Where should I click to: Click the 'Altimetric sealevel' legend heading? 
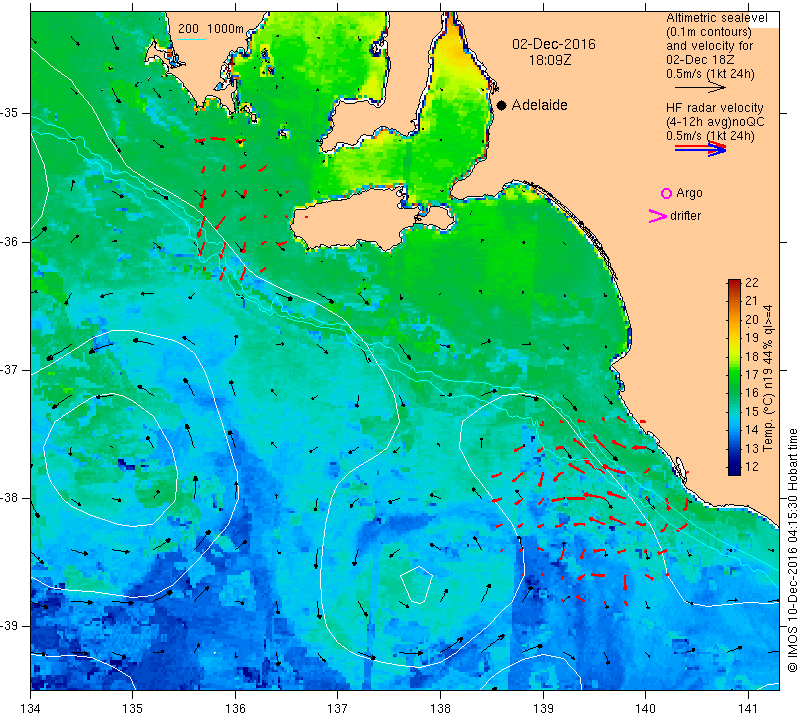(716, 18)
